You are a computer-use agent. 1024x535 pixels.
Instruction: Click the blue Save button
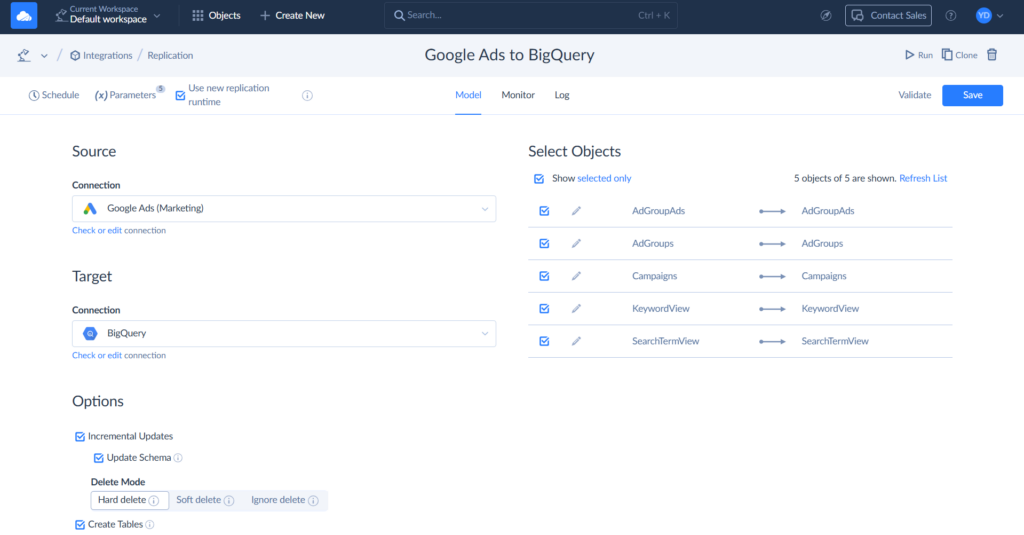(972, 95)
